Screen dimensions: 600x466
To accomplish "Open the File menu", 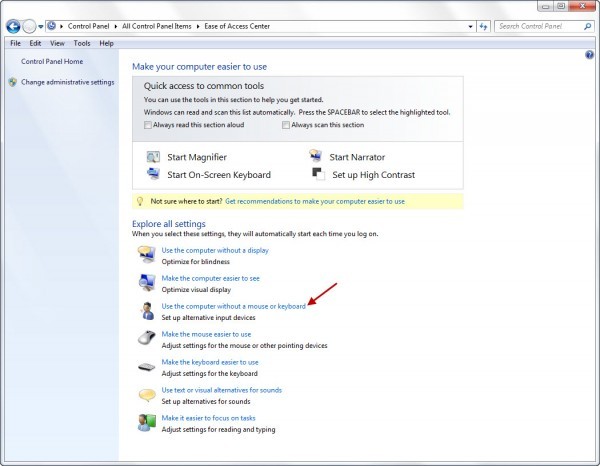I will click(15, 43).
